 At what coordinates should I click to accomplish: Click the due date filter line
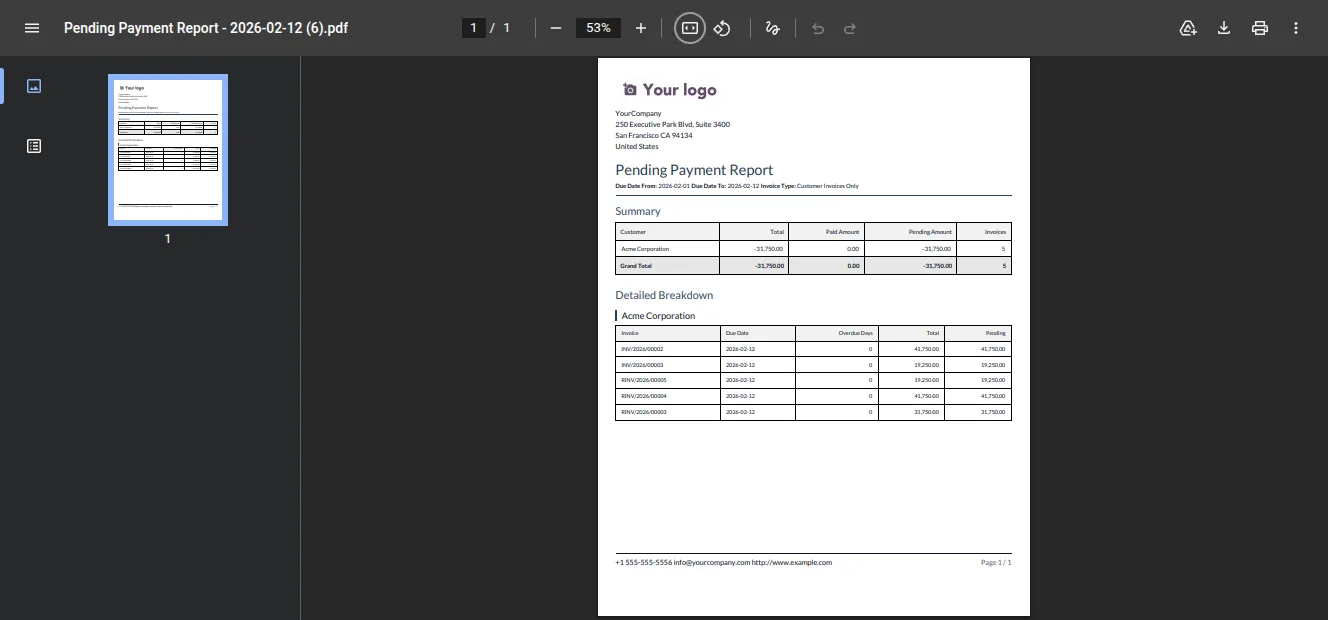coord(737,186)
